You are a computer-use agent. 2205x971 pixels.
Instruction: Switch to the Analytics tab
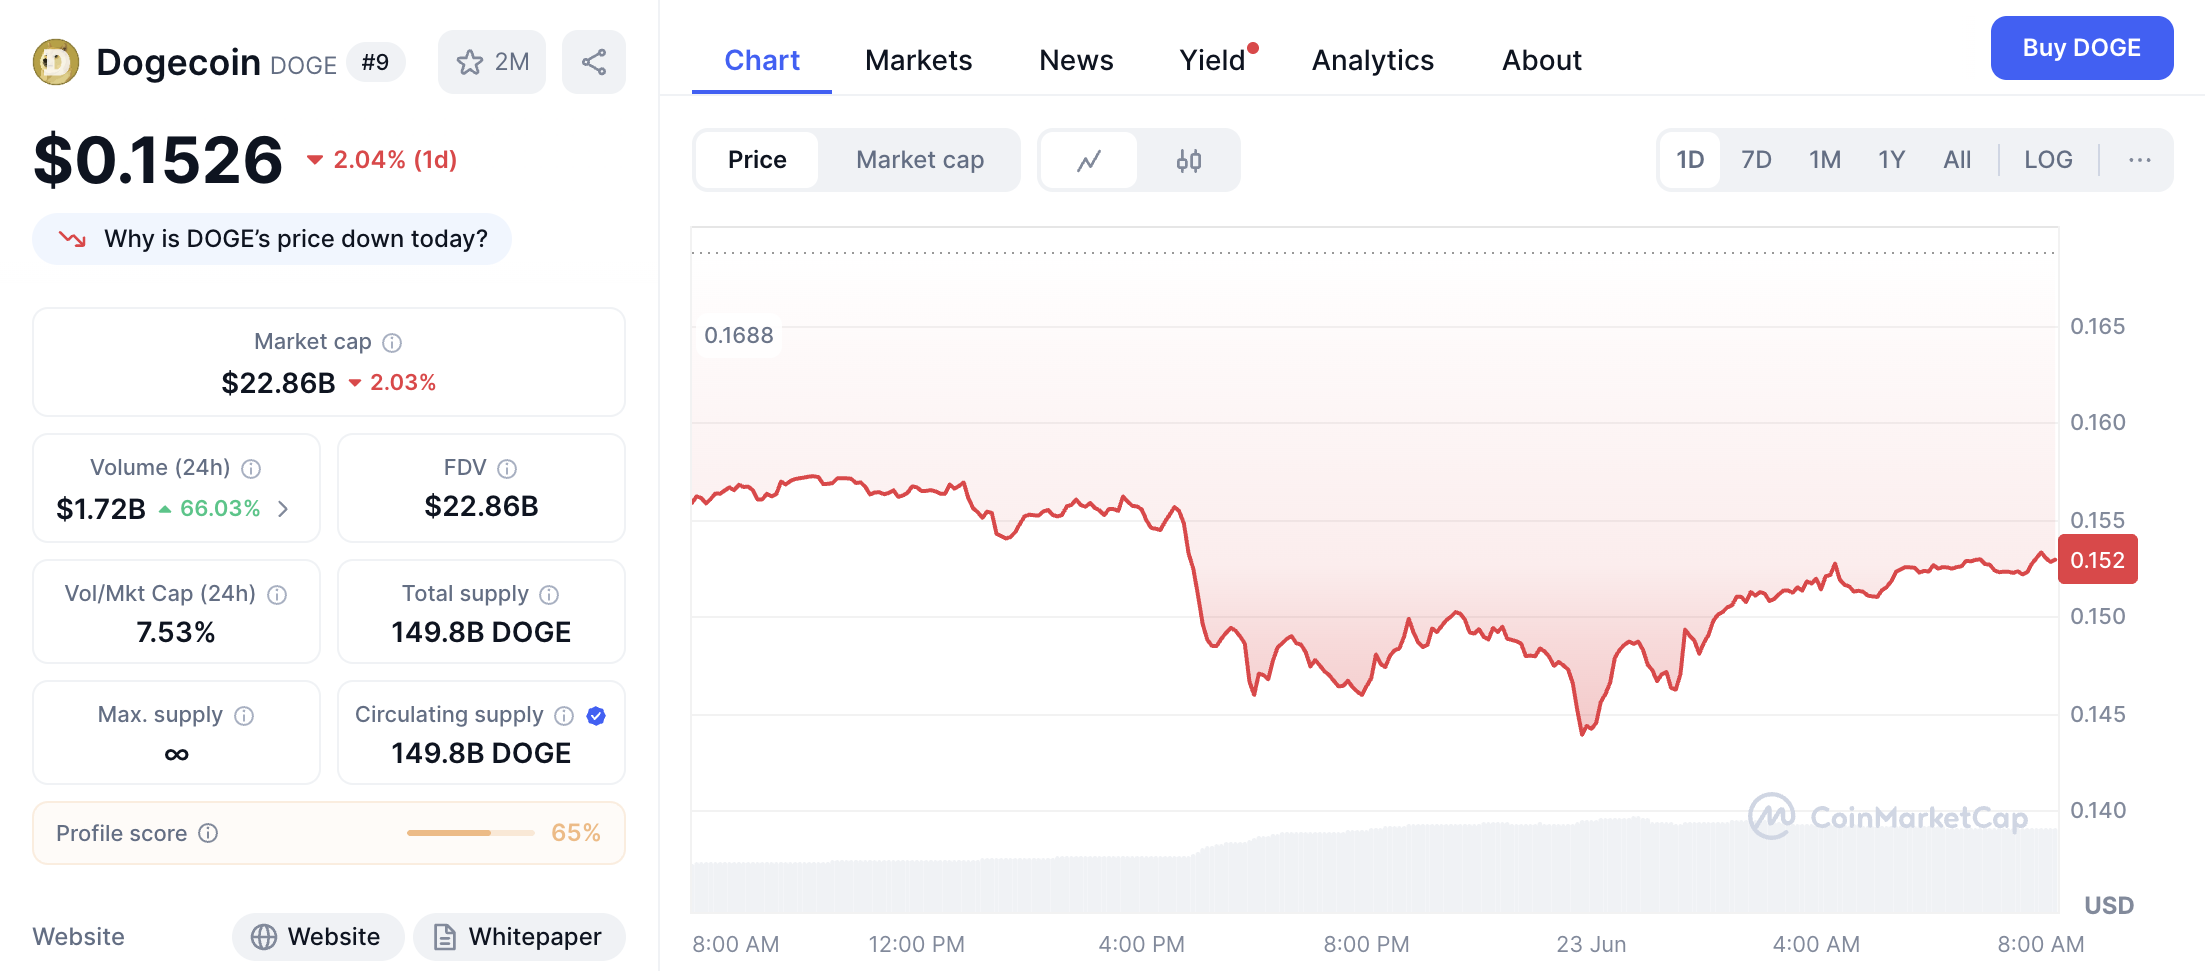1372,60
